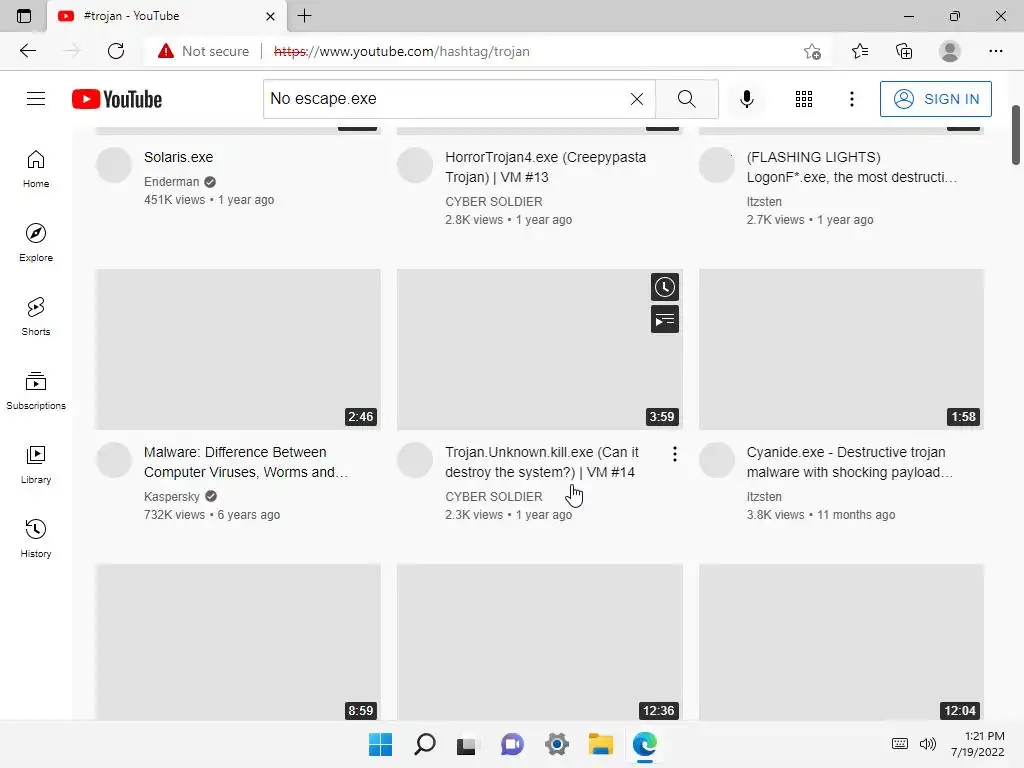The height and width of the screenshot is (768, 1024).
Task: Click the SIGN IN button
Action: pyautogui.click(x=935, y=99)
